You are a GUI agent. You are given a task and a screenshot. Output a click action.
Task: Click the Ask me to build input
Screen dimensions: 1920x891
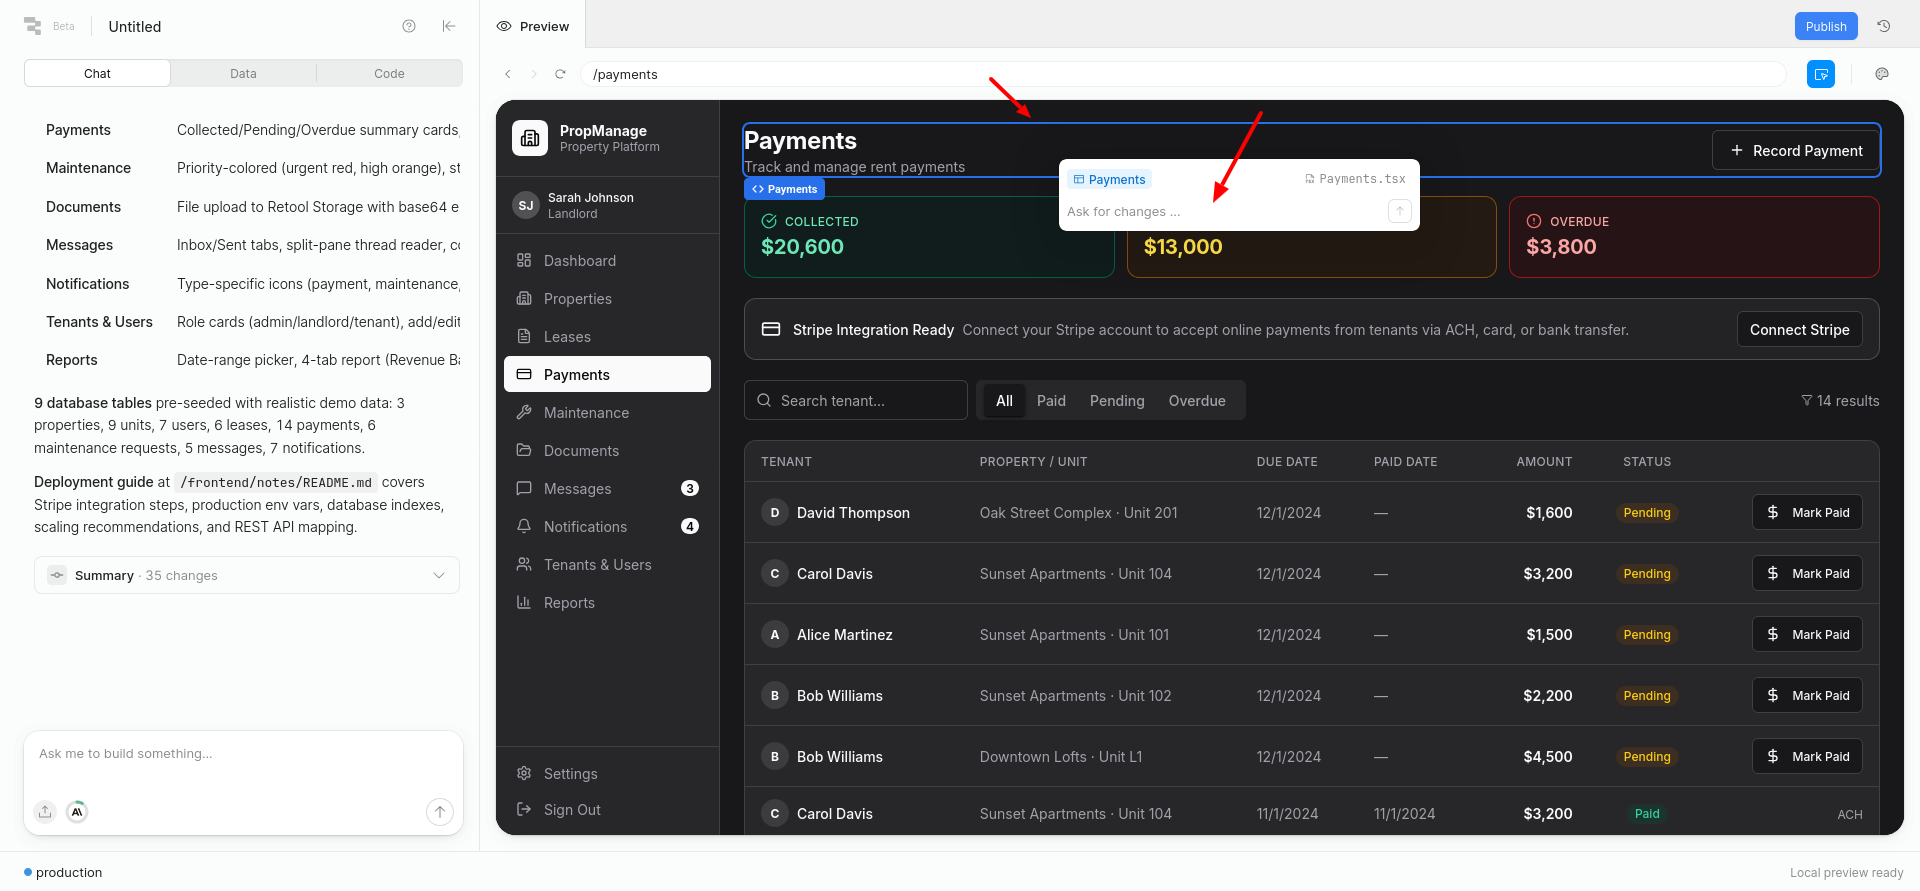pos(243,753)
